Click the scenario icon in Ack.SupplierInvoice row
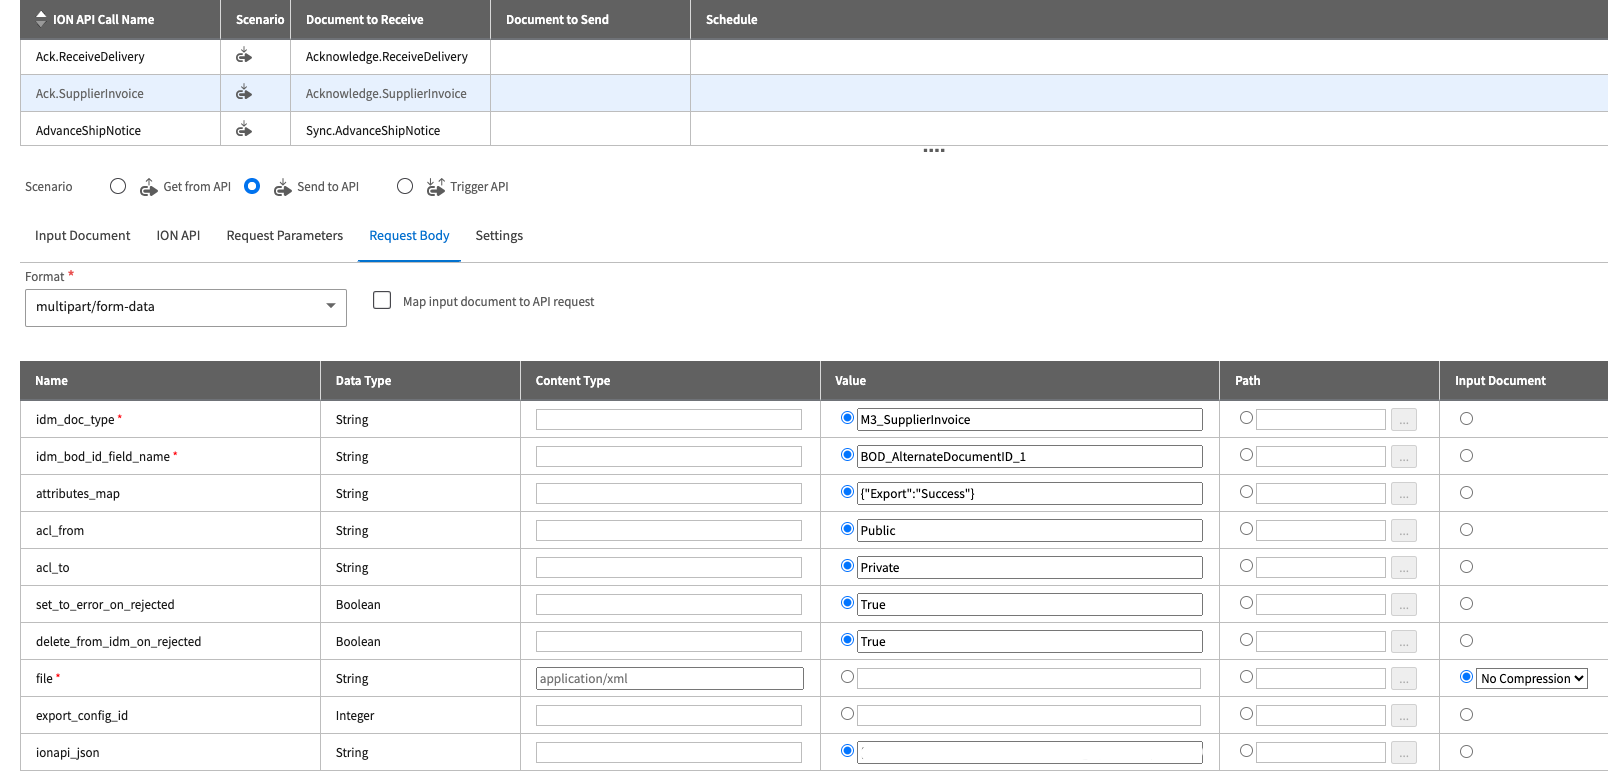The image size is (1608, 773). click(243, 93)
